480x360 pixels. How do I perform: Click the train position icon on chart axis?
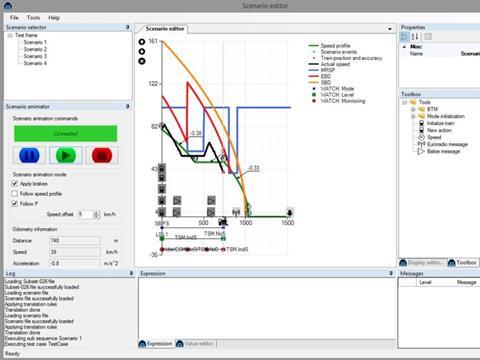click(x=223, y=222)
